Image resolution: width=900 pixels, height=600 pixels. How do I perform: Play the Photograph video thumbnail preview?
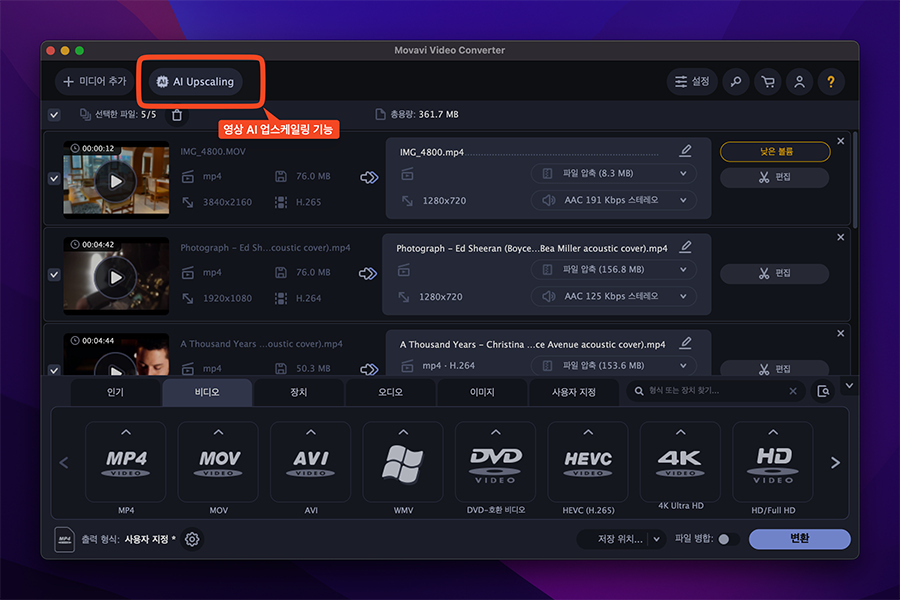pyautogui.click(x=116, y=277)
